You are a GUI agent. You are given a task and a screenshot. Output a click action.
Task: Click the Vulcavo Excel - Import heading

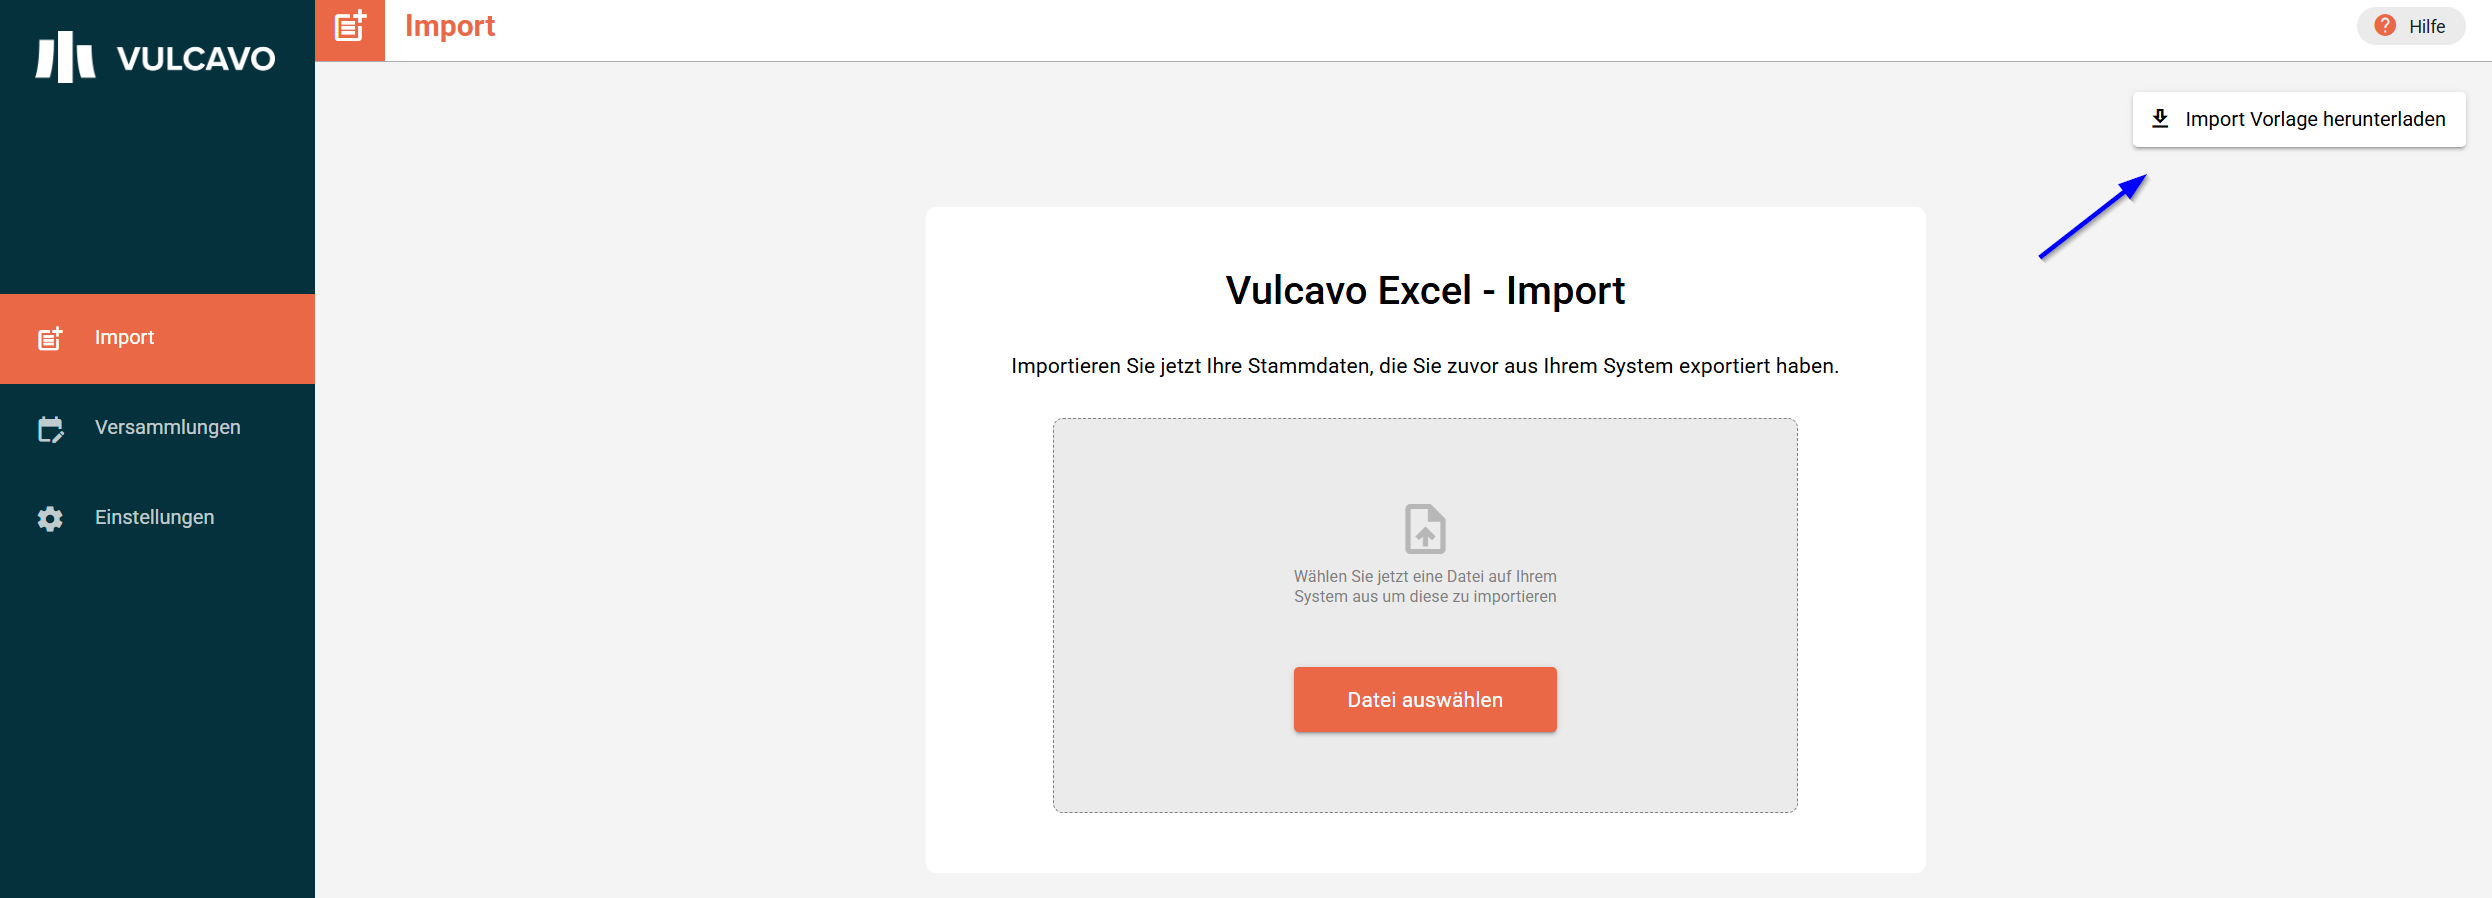[x=1425, y=291]
